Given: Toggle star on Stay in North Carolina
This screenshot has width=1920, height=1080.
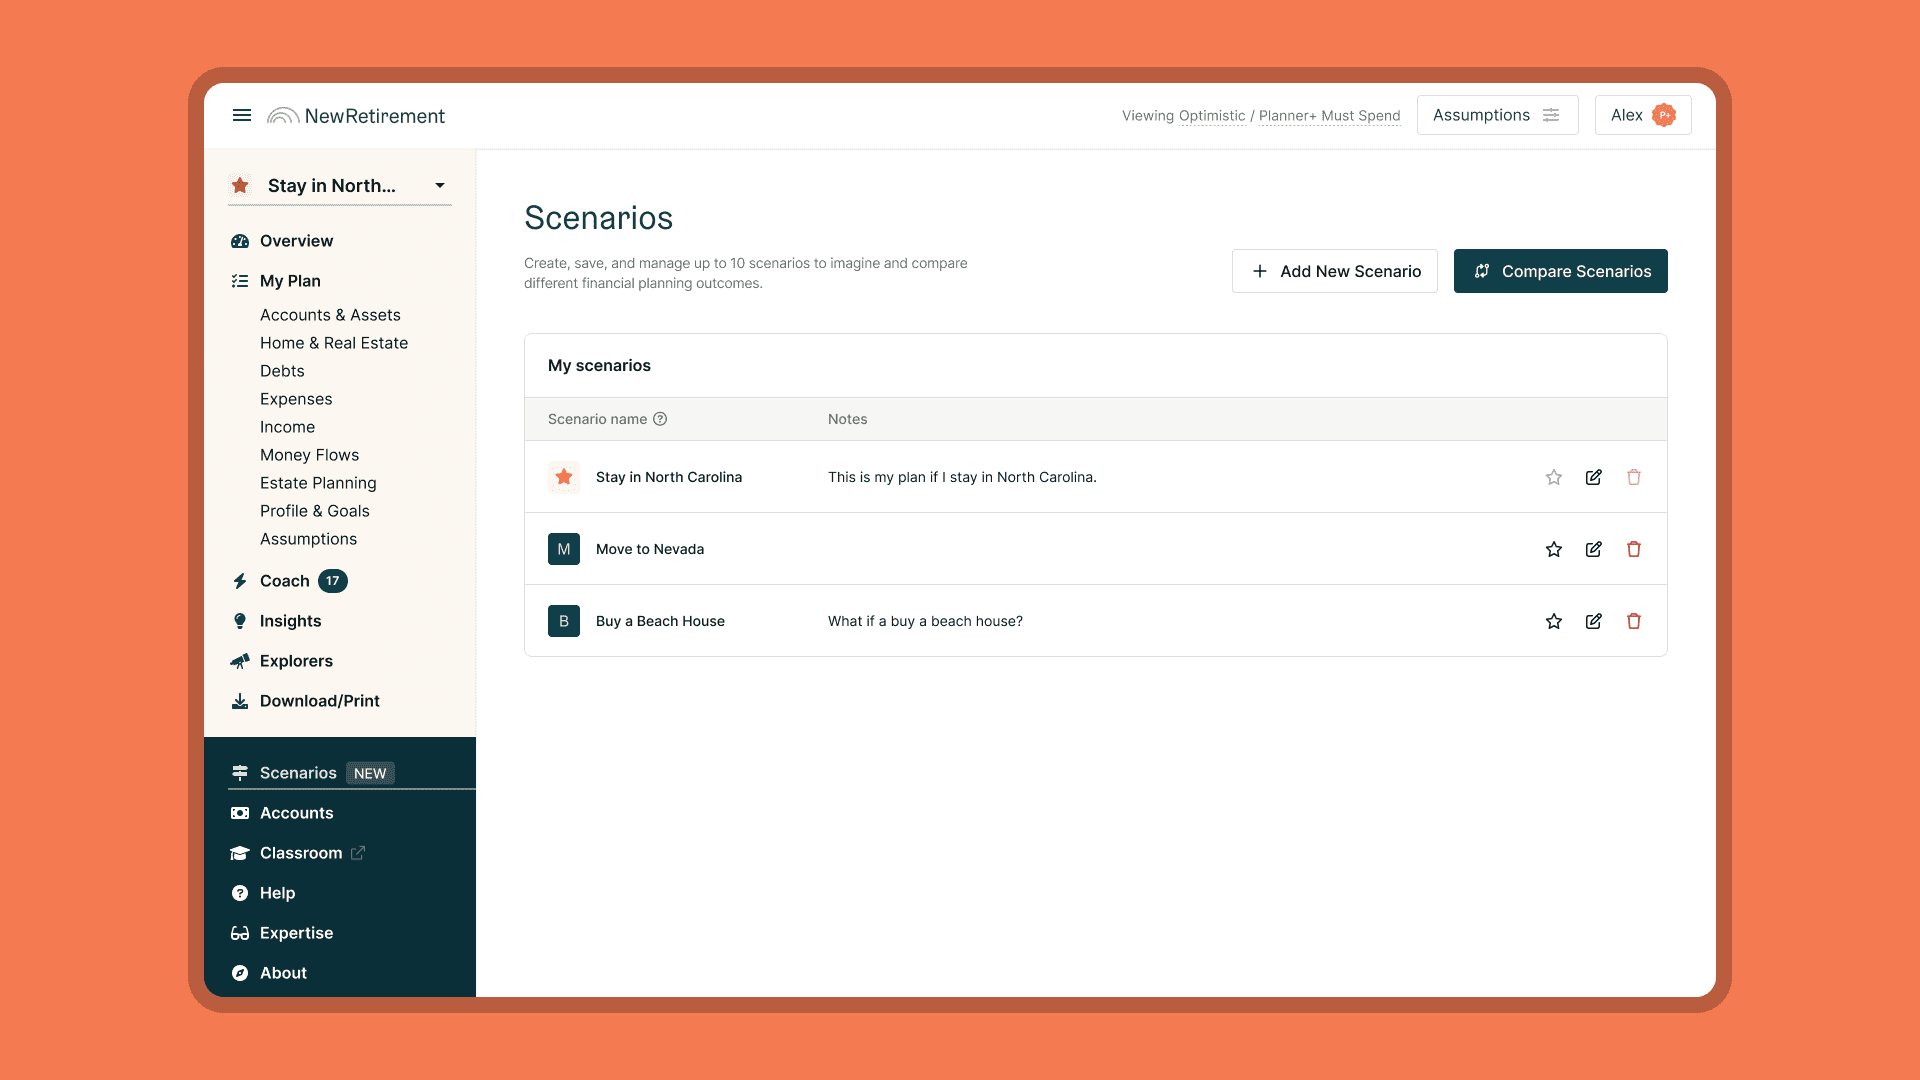Looking at the screenshot, I should [1553, 477].
